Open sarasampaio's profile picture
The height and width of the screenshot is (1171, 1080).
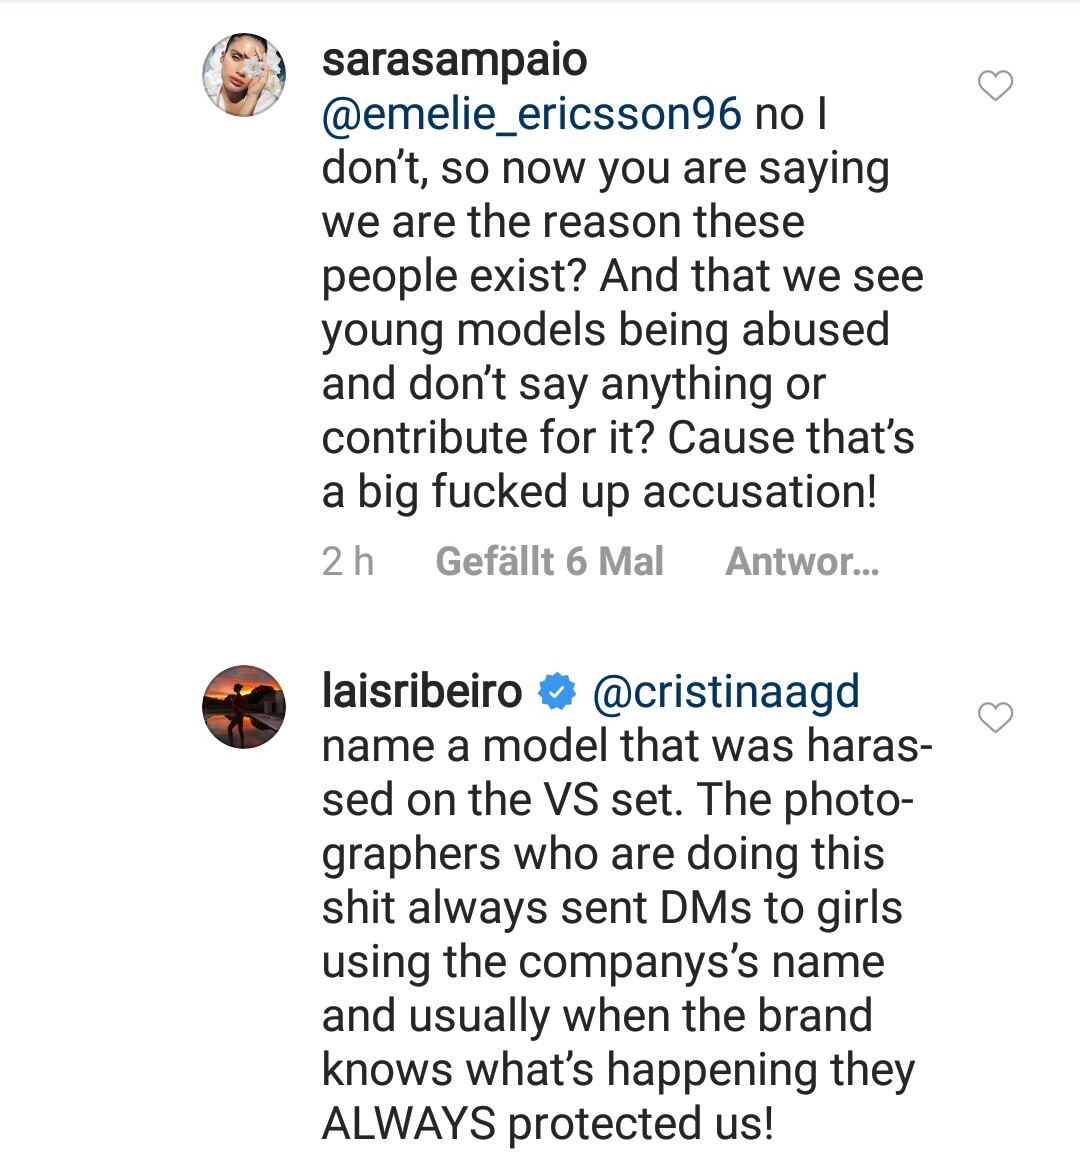point(244,75)
